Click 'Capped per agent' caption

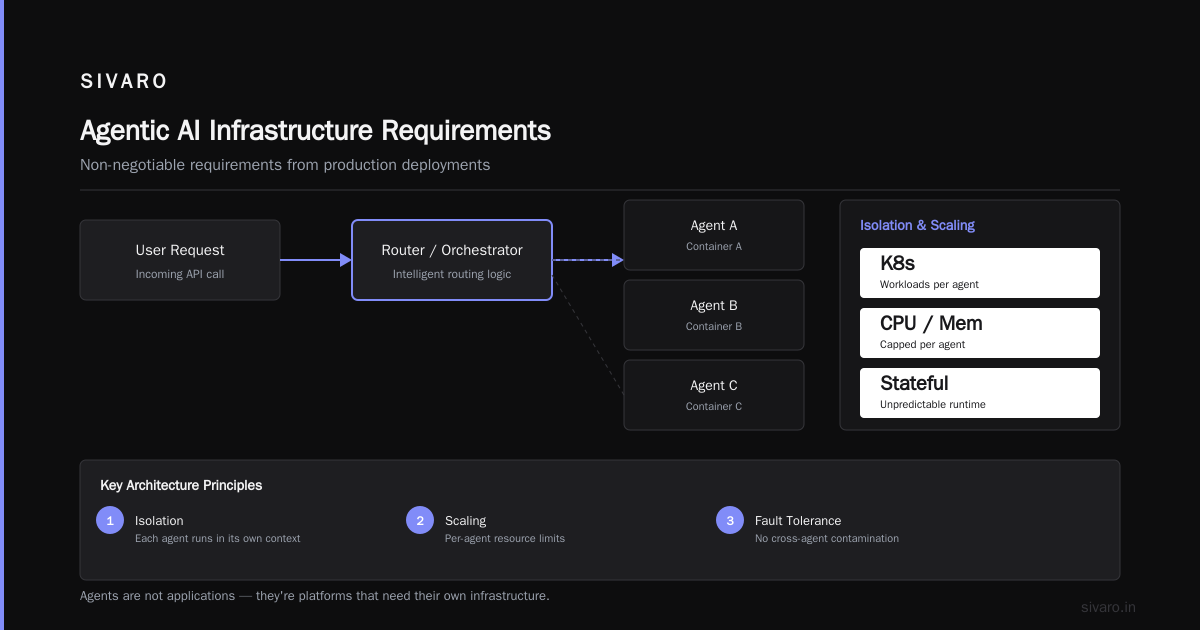[922, 345]
